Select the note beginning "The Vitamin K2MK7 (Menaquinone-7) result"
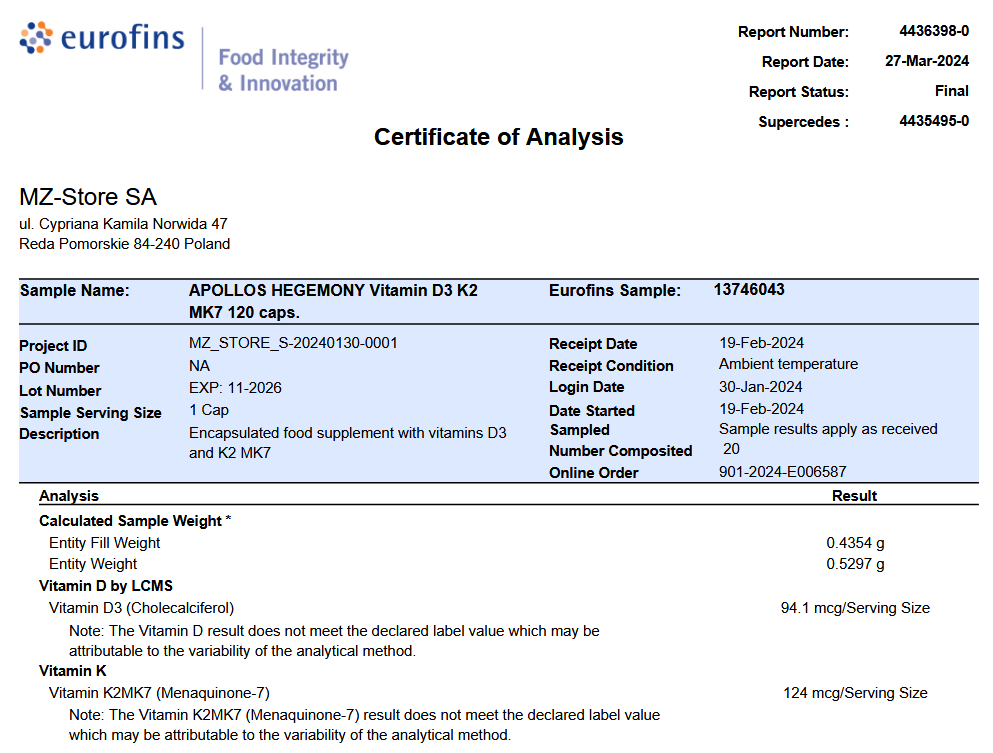993x753 pixels. (364, 725)
